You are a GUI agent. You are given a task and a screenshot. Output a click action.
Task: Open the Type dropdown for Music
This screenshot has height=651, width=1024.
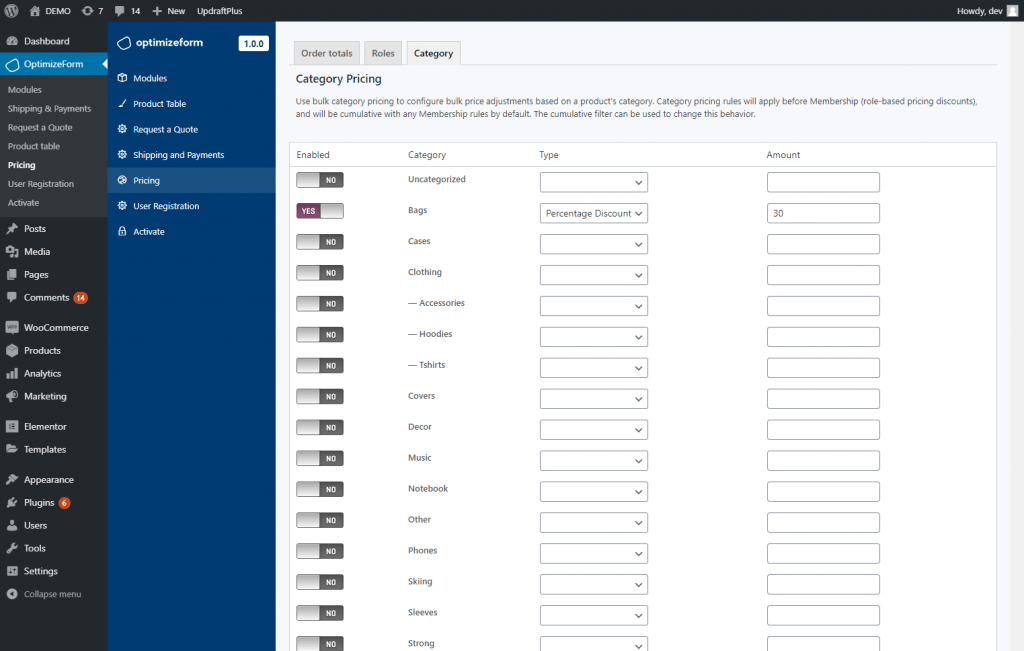point(594,460)
